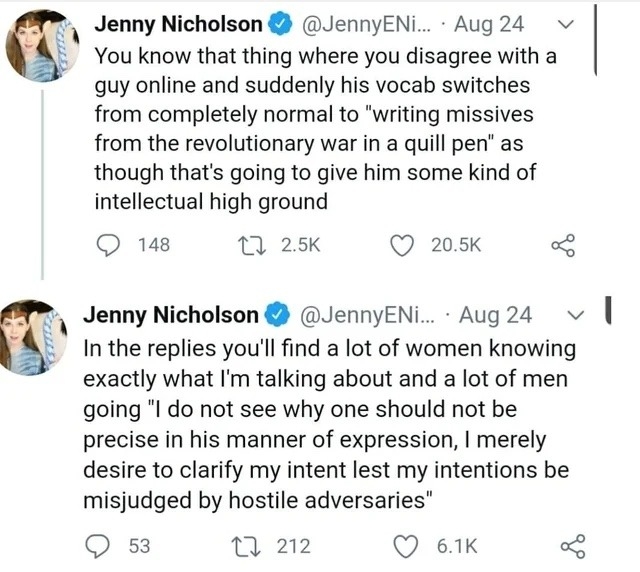The width and height of the screenshot is (640, 572).
Task: Open Jenny Nicholson's profile from first tweet name
Action: pyautogui.click(x=178, y=22)
